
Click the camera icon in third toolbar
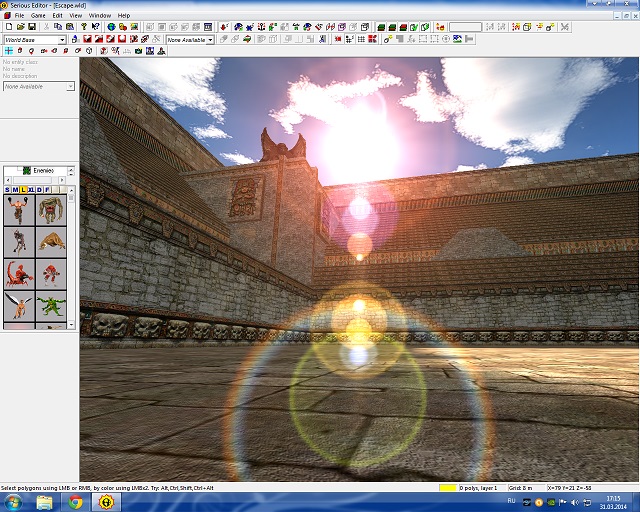[138, 51]
